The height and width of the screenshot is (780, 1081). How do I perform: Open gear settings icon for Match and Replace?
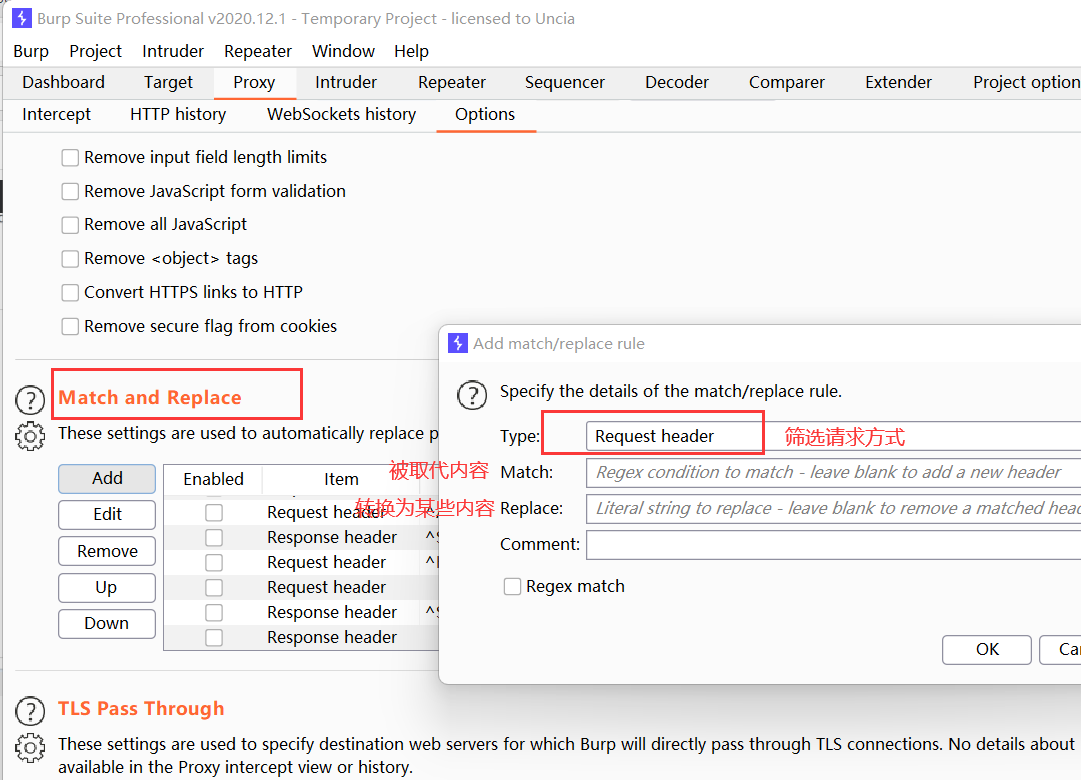coord(30,436)
